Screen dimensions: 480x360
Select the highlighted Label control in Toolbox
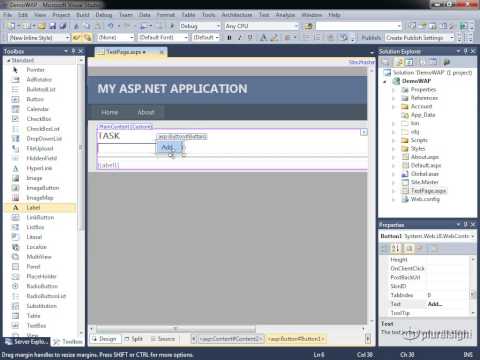pos(40,208)
